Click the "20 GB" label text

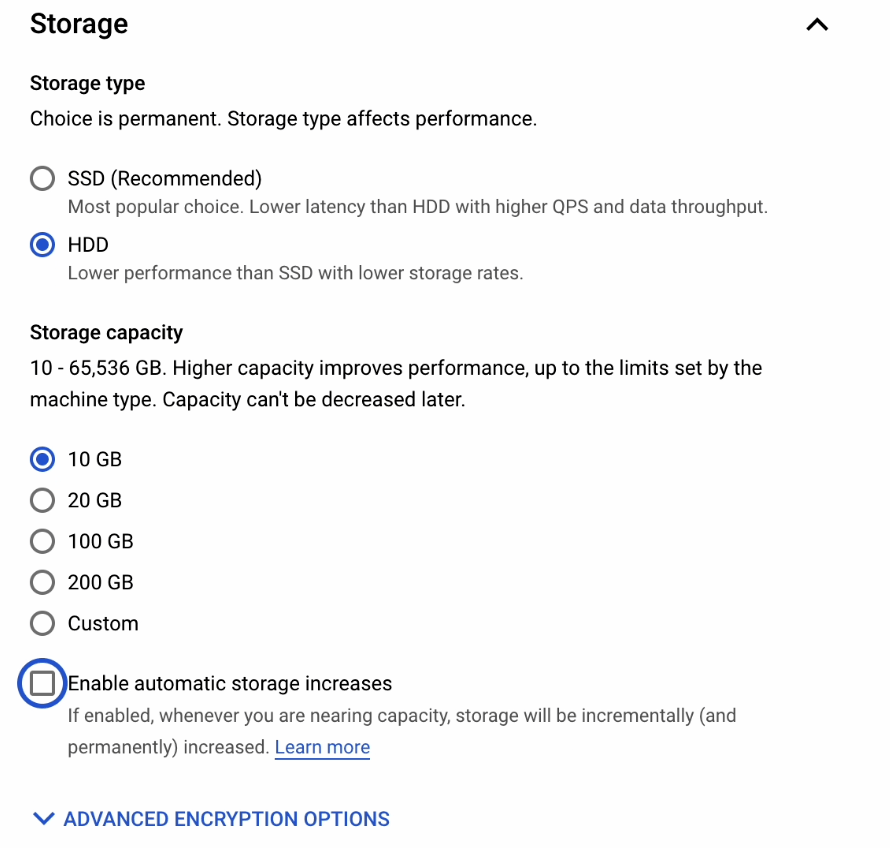point(95,500)
